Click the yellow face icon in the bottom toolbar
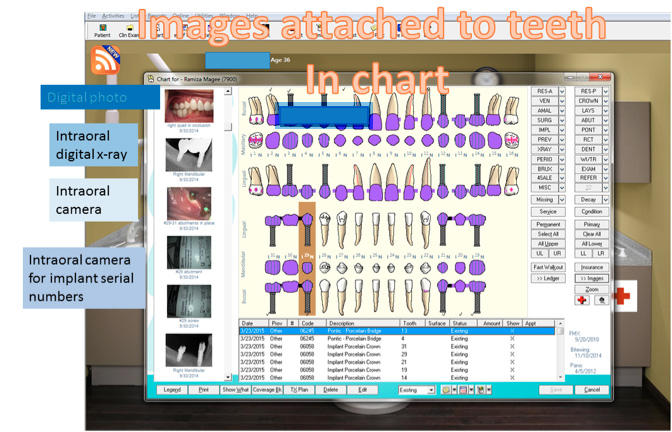 (446, 390)
